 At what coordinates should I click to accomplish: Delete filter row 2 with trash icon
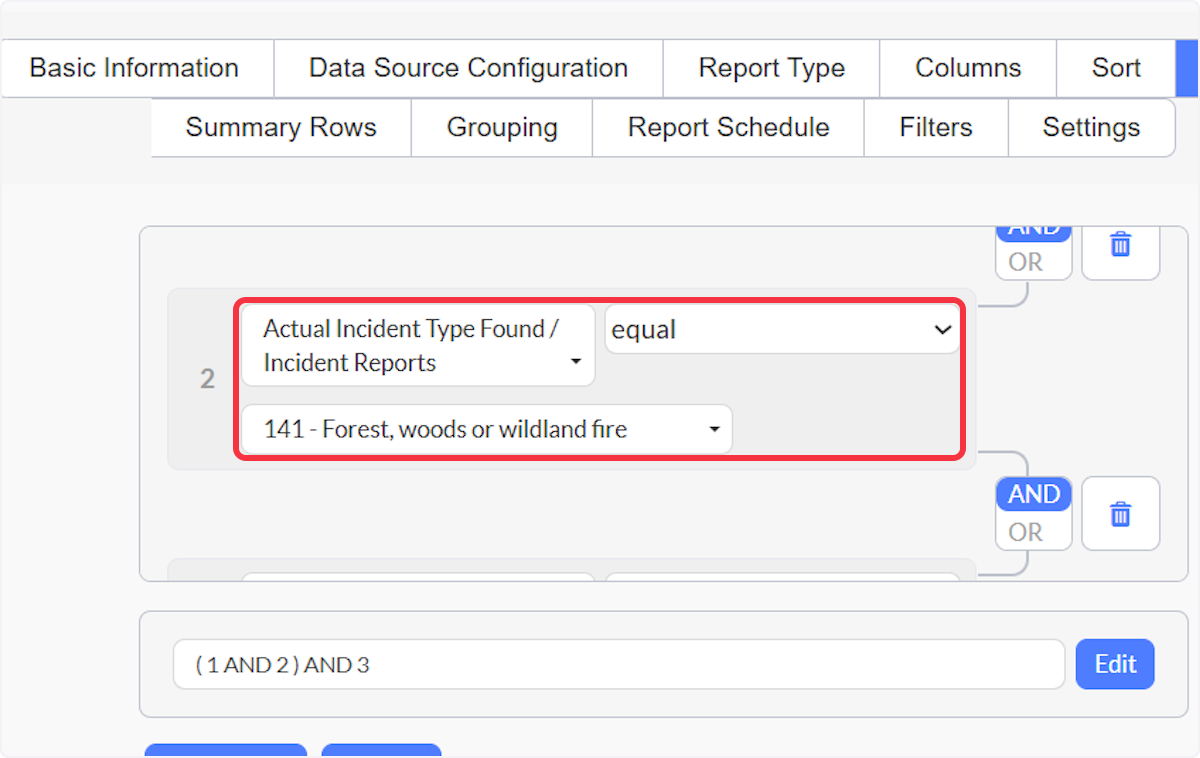pos(1121,514)
